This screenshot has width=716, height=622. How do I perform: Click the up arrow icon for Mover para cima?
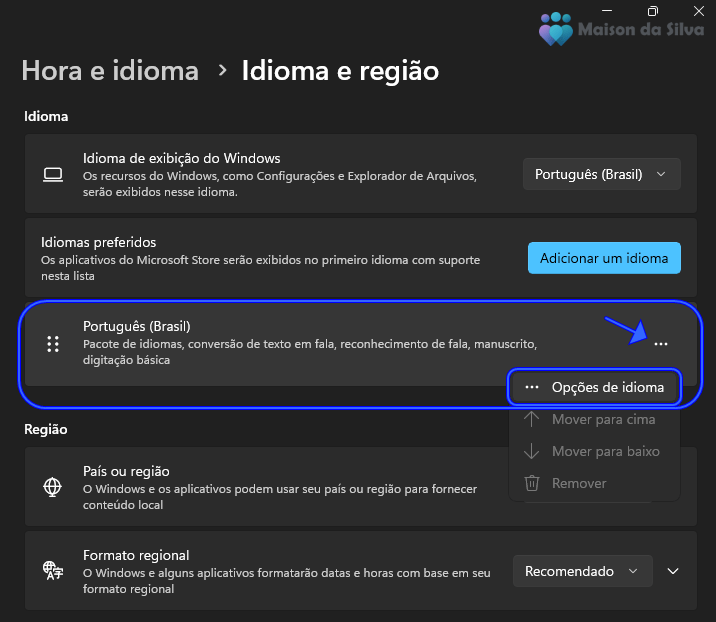click(x=531, y=419)
